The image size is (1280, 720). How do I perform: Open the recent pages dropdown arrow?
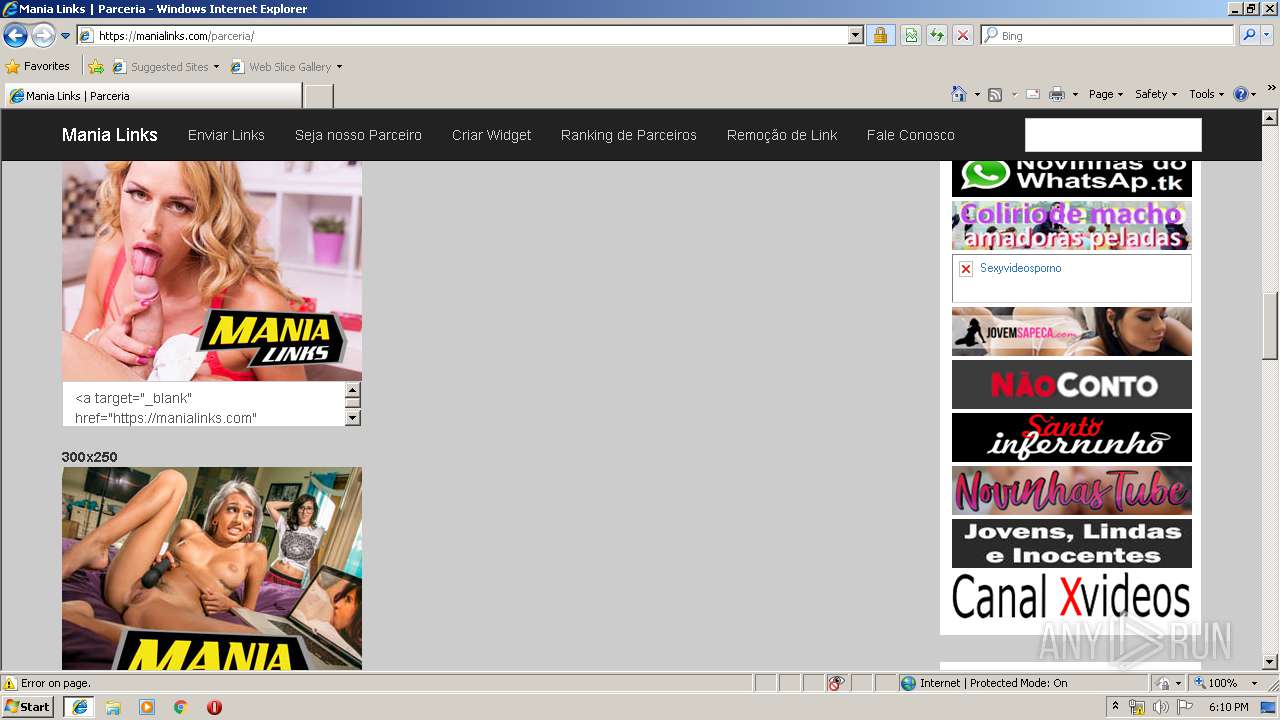pos(66,36)
